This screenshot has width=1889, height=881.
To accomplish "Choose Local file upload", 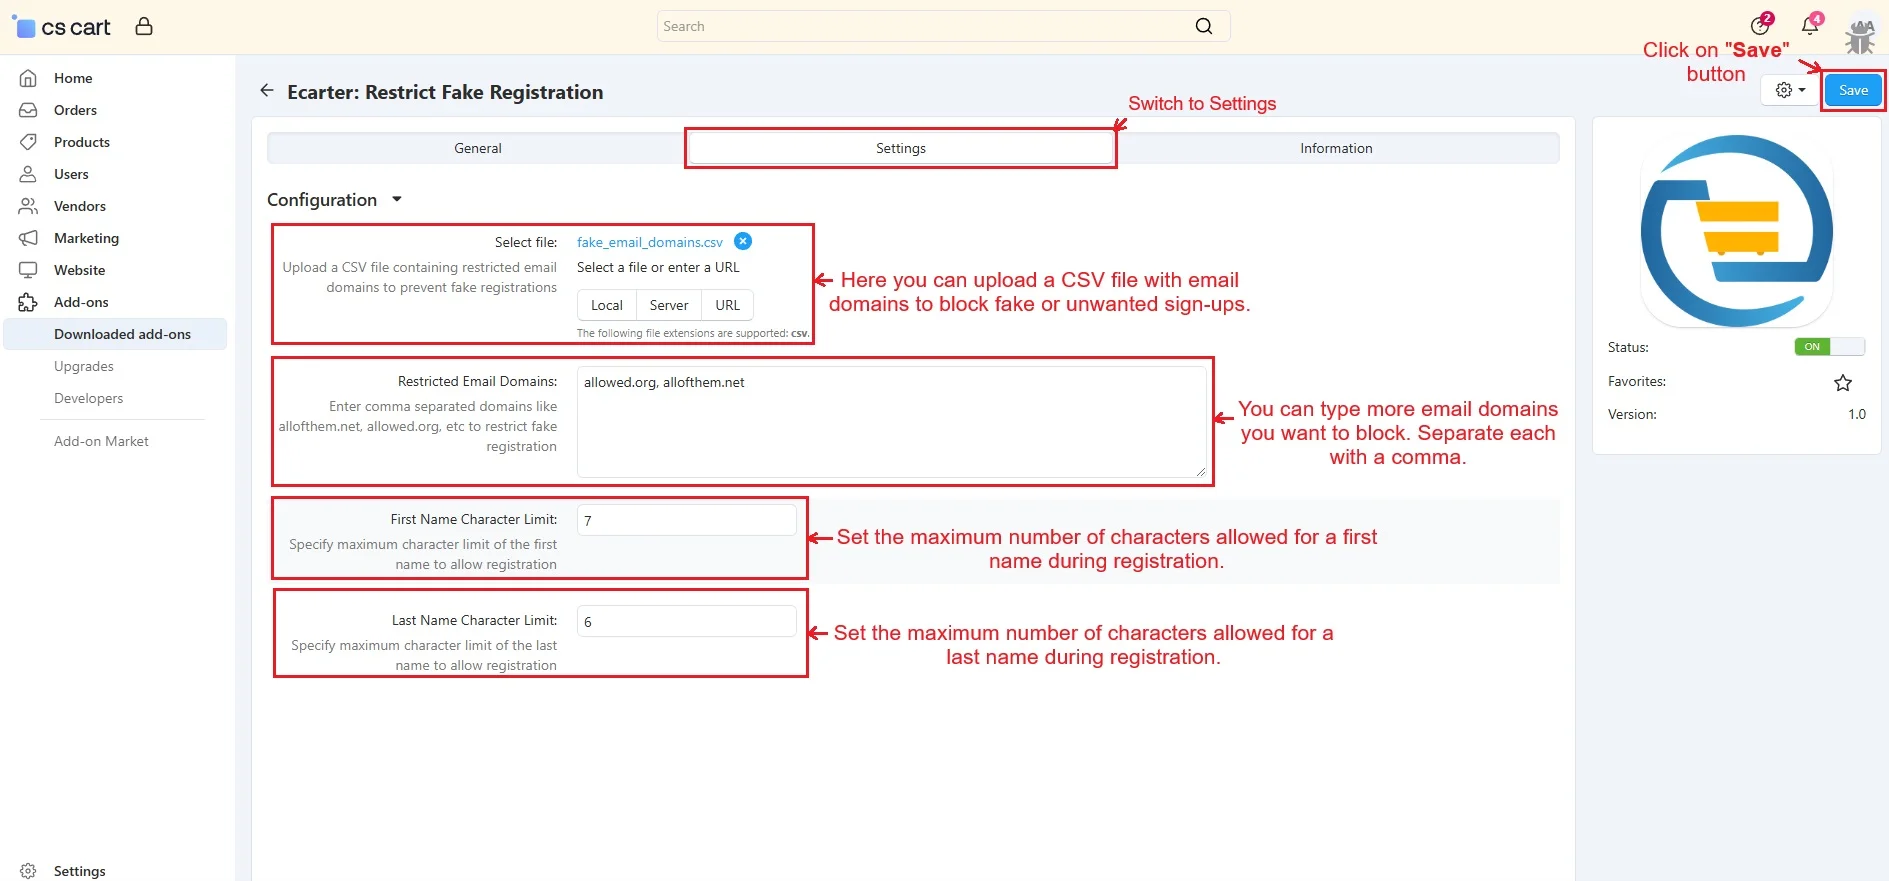I will coord(607,305).
